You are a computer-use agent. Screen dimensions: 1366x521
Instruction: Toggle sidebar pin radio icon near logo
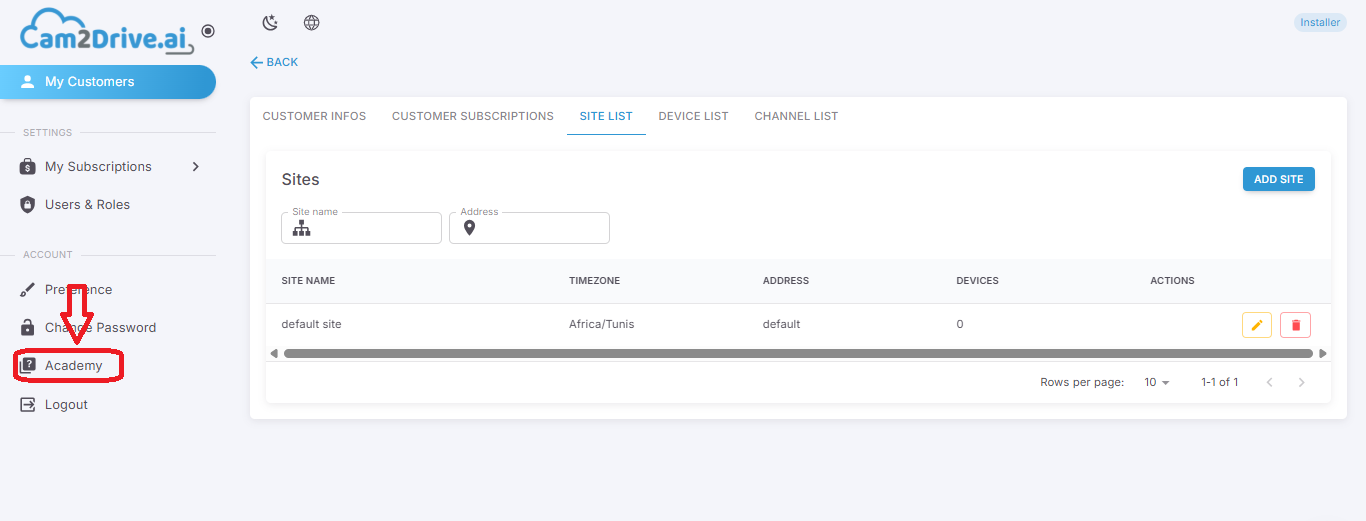click(208, 31)
